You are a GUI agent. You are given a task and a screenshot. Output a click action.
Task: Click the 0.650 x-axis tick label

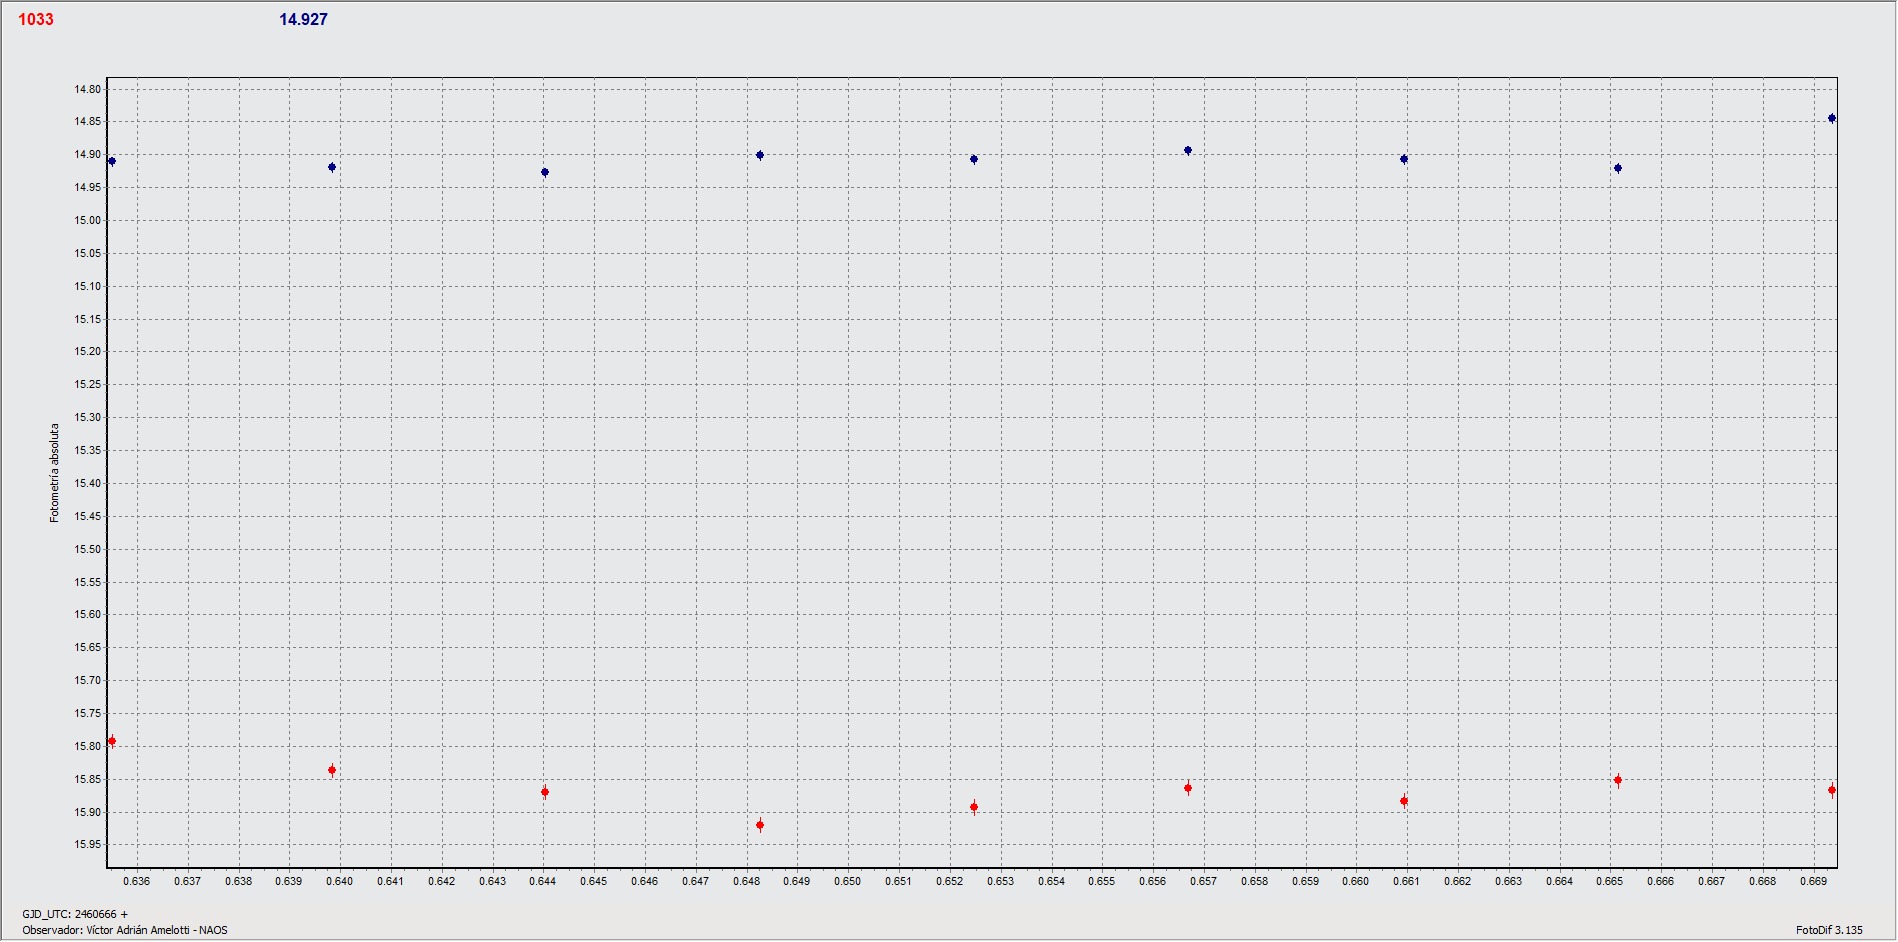click(x=848, y=881)
